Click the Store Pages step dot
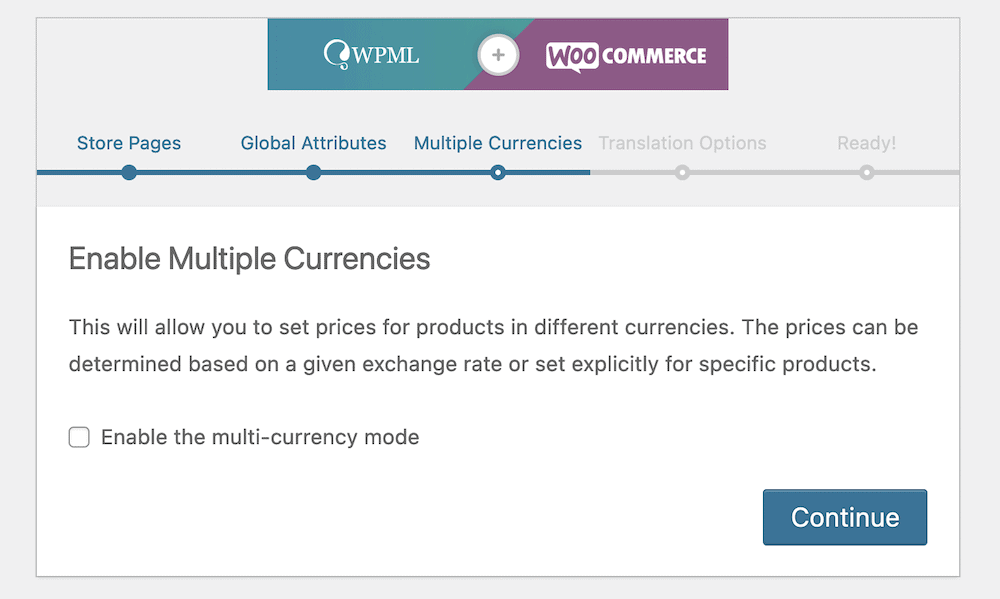Viewport: 1000px width, 599px height. 129,173
